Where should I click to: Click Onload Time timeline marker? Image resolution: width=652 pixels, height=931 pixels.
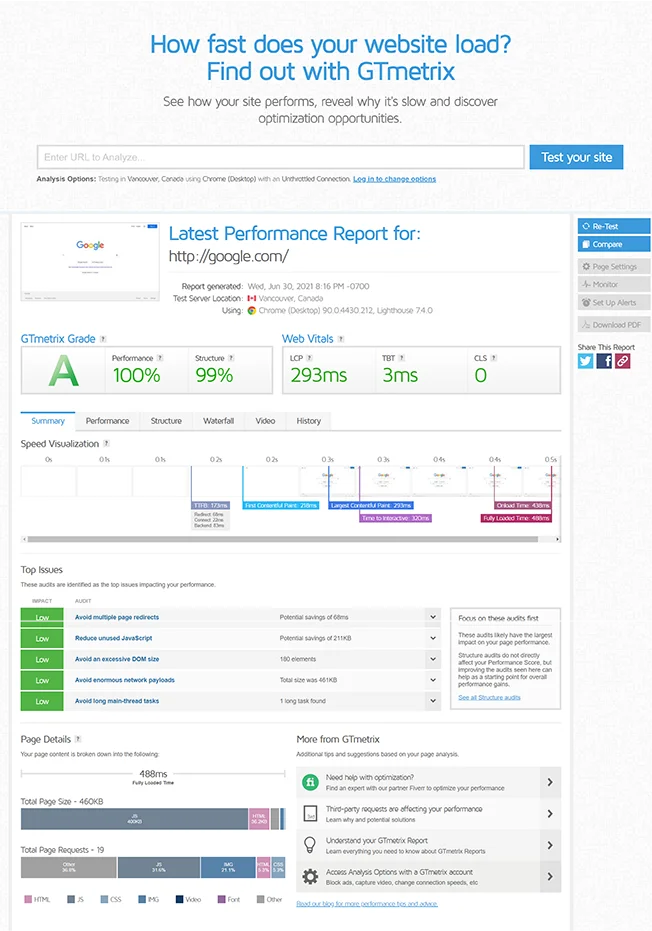[523, 505]
